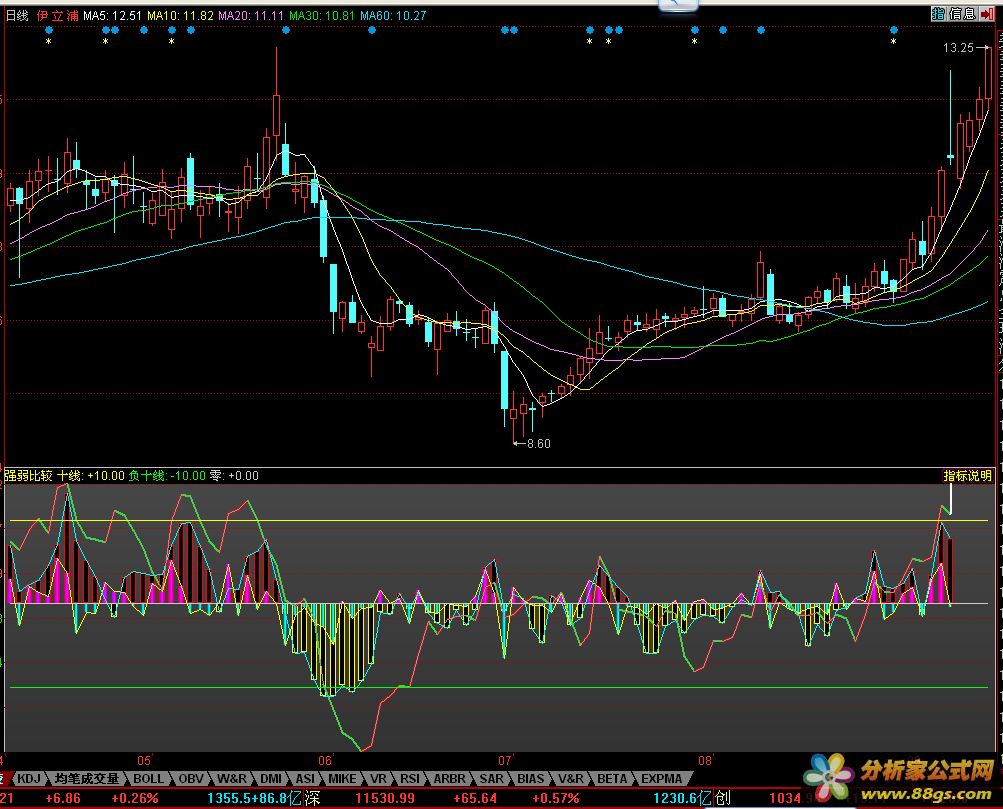Viewport: 1003px width, 809px height.
Task: Click the 11530.99 index value
Action: pos(384,798)
